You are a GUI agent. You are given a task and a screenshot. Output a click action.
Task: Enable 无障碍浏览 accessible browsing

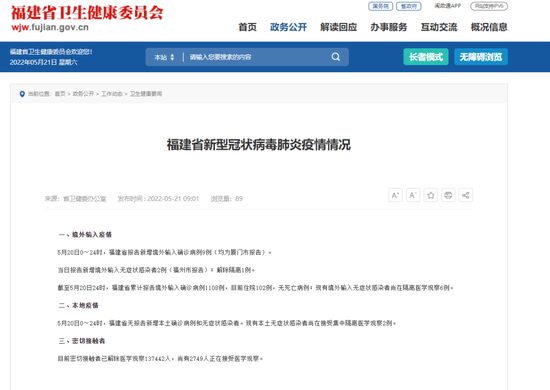coord(481,57)
